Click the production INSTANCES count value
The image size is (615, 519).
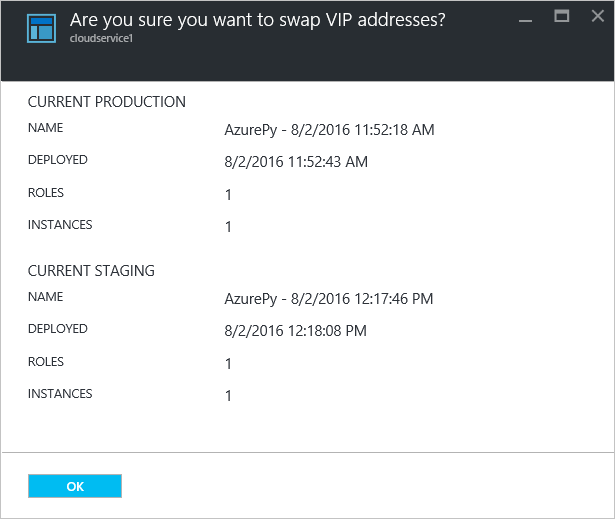click(x=228, y=227)
